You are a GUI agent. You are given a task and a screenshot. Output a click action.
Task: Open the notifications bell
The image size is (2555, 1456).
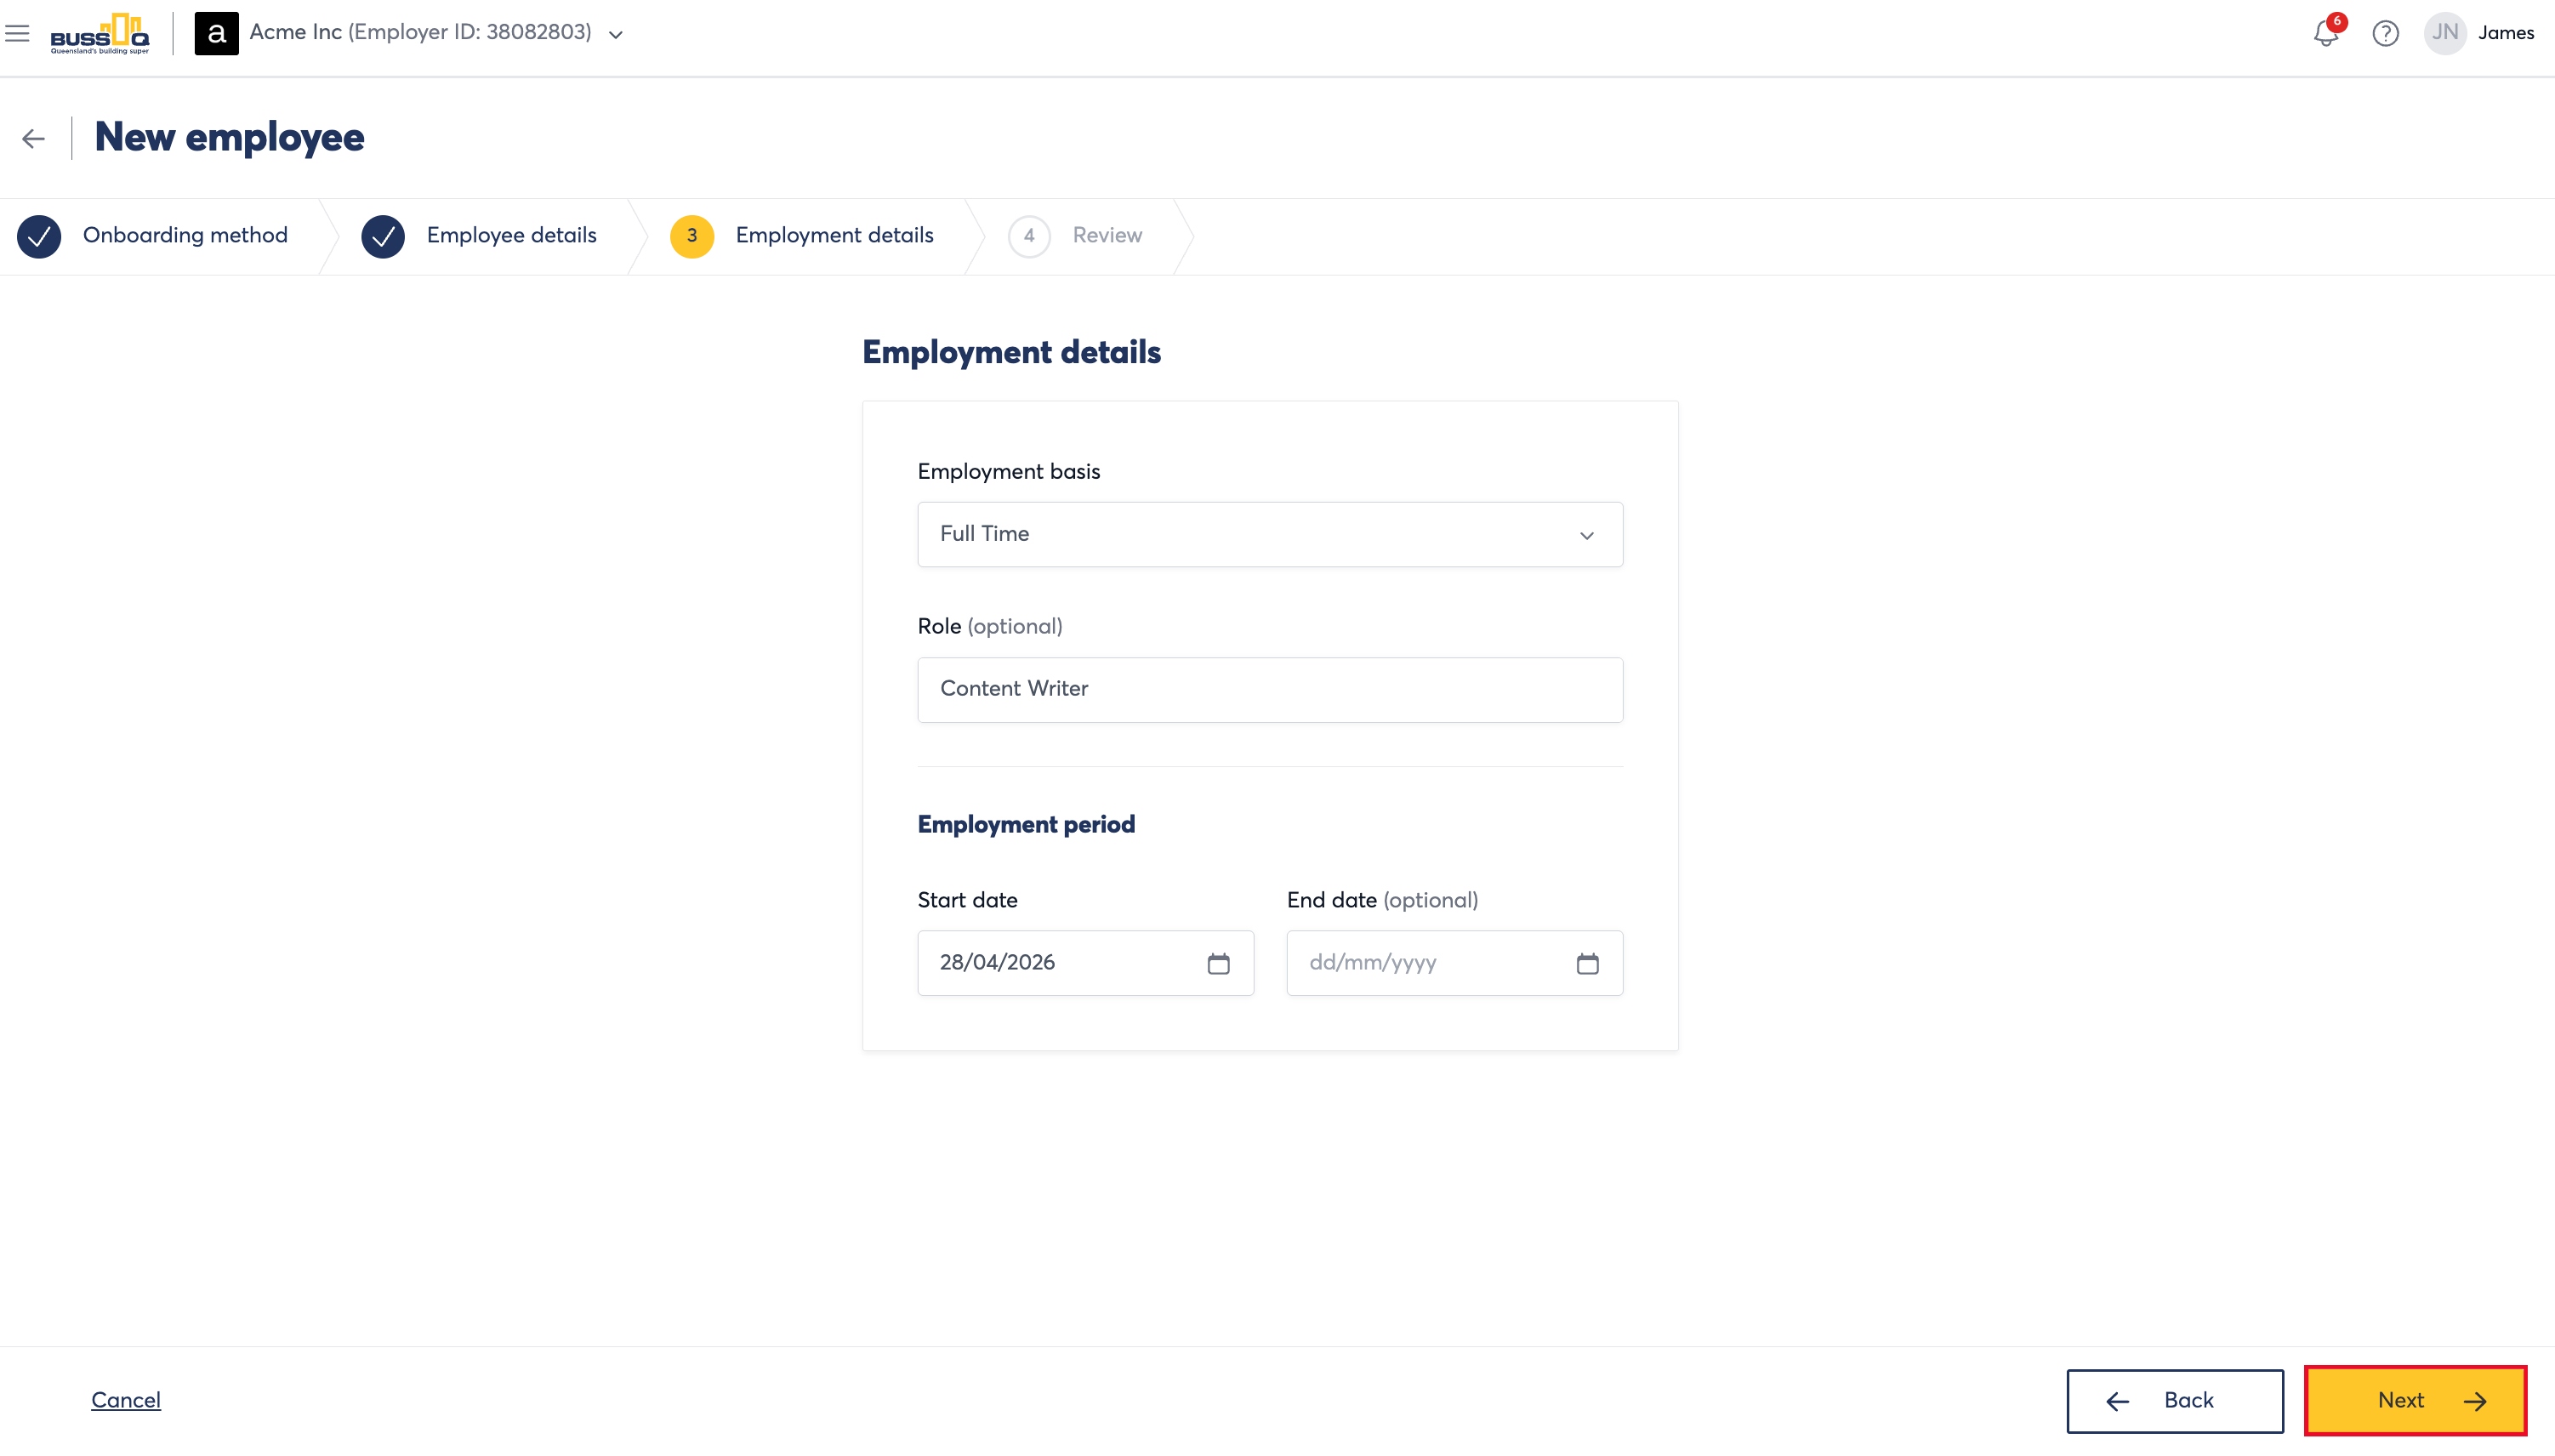pyautogui.click(x=2326, y=33)
